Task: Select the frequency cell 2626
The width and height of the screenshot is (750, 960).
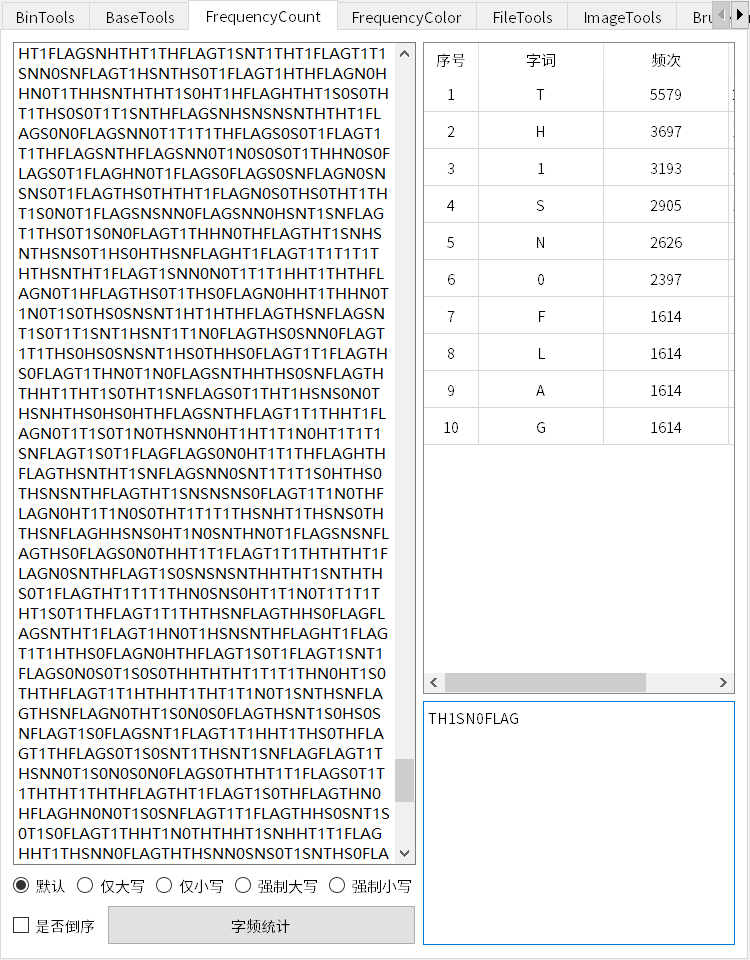Action: click(666, 242)
